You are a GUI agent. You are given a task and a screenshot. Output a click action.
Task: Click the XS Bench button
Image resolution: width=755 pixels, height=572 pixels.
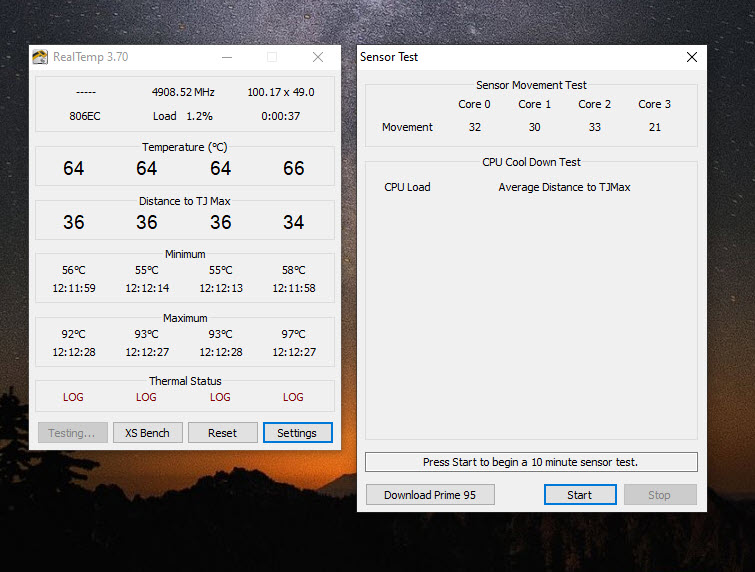click(x=147, y=432)
